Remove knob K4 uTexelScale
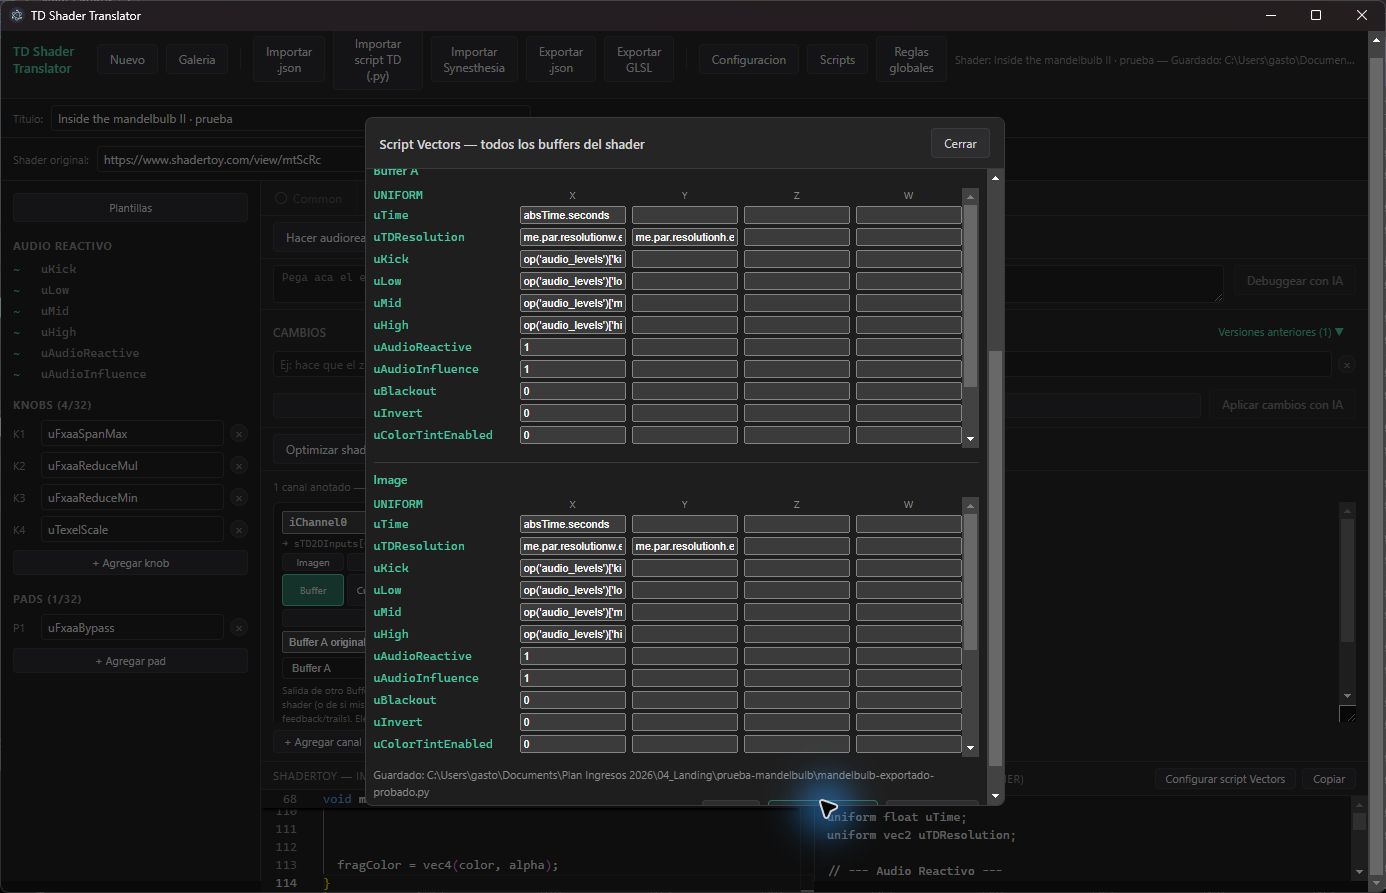 [x=238, y=529]
